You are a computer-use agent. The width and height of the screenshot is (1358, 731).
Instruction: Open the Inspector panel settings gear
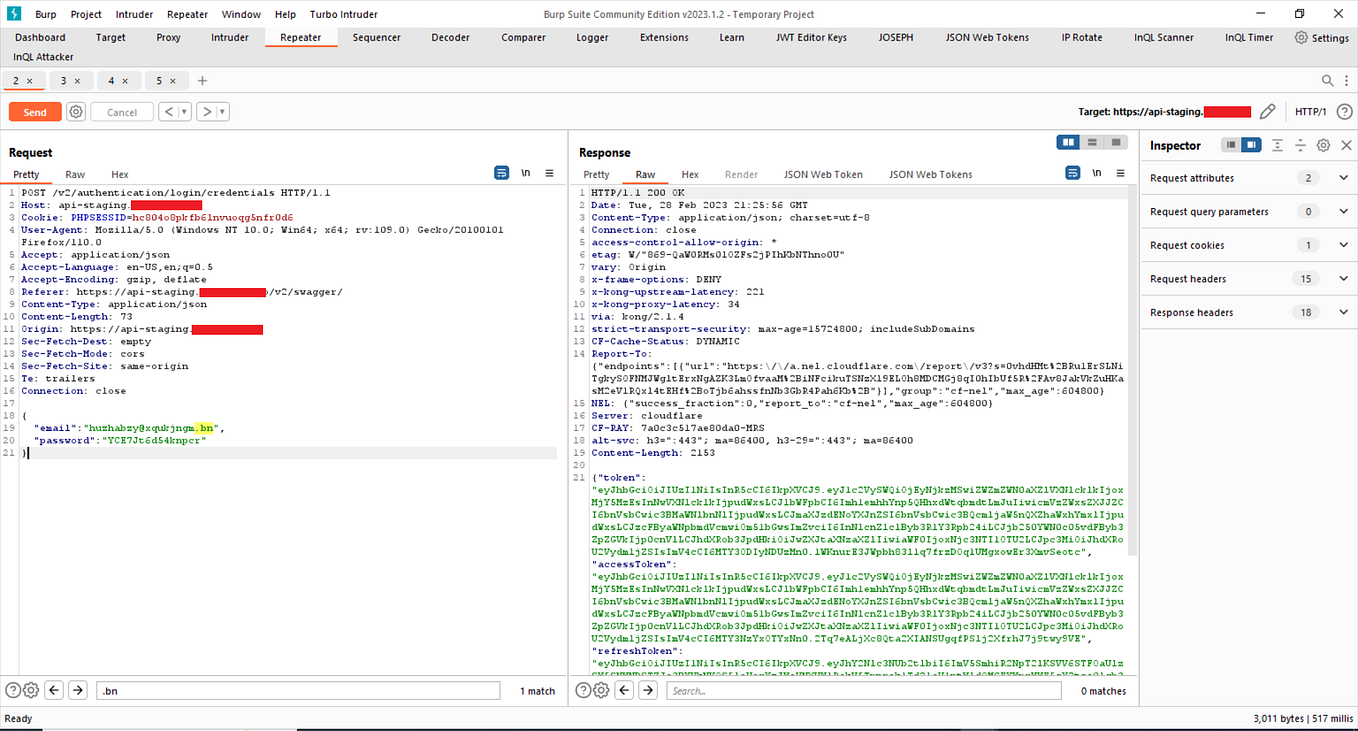tap(1322, 144)
